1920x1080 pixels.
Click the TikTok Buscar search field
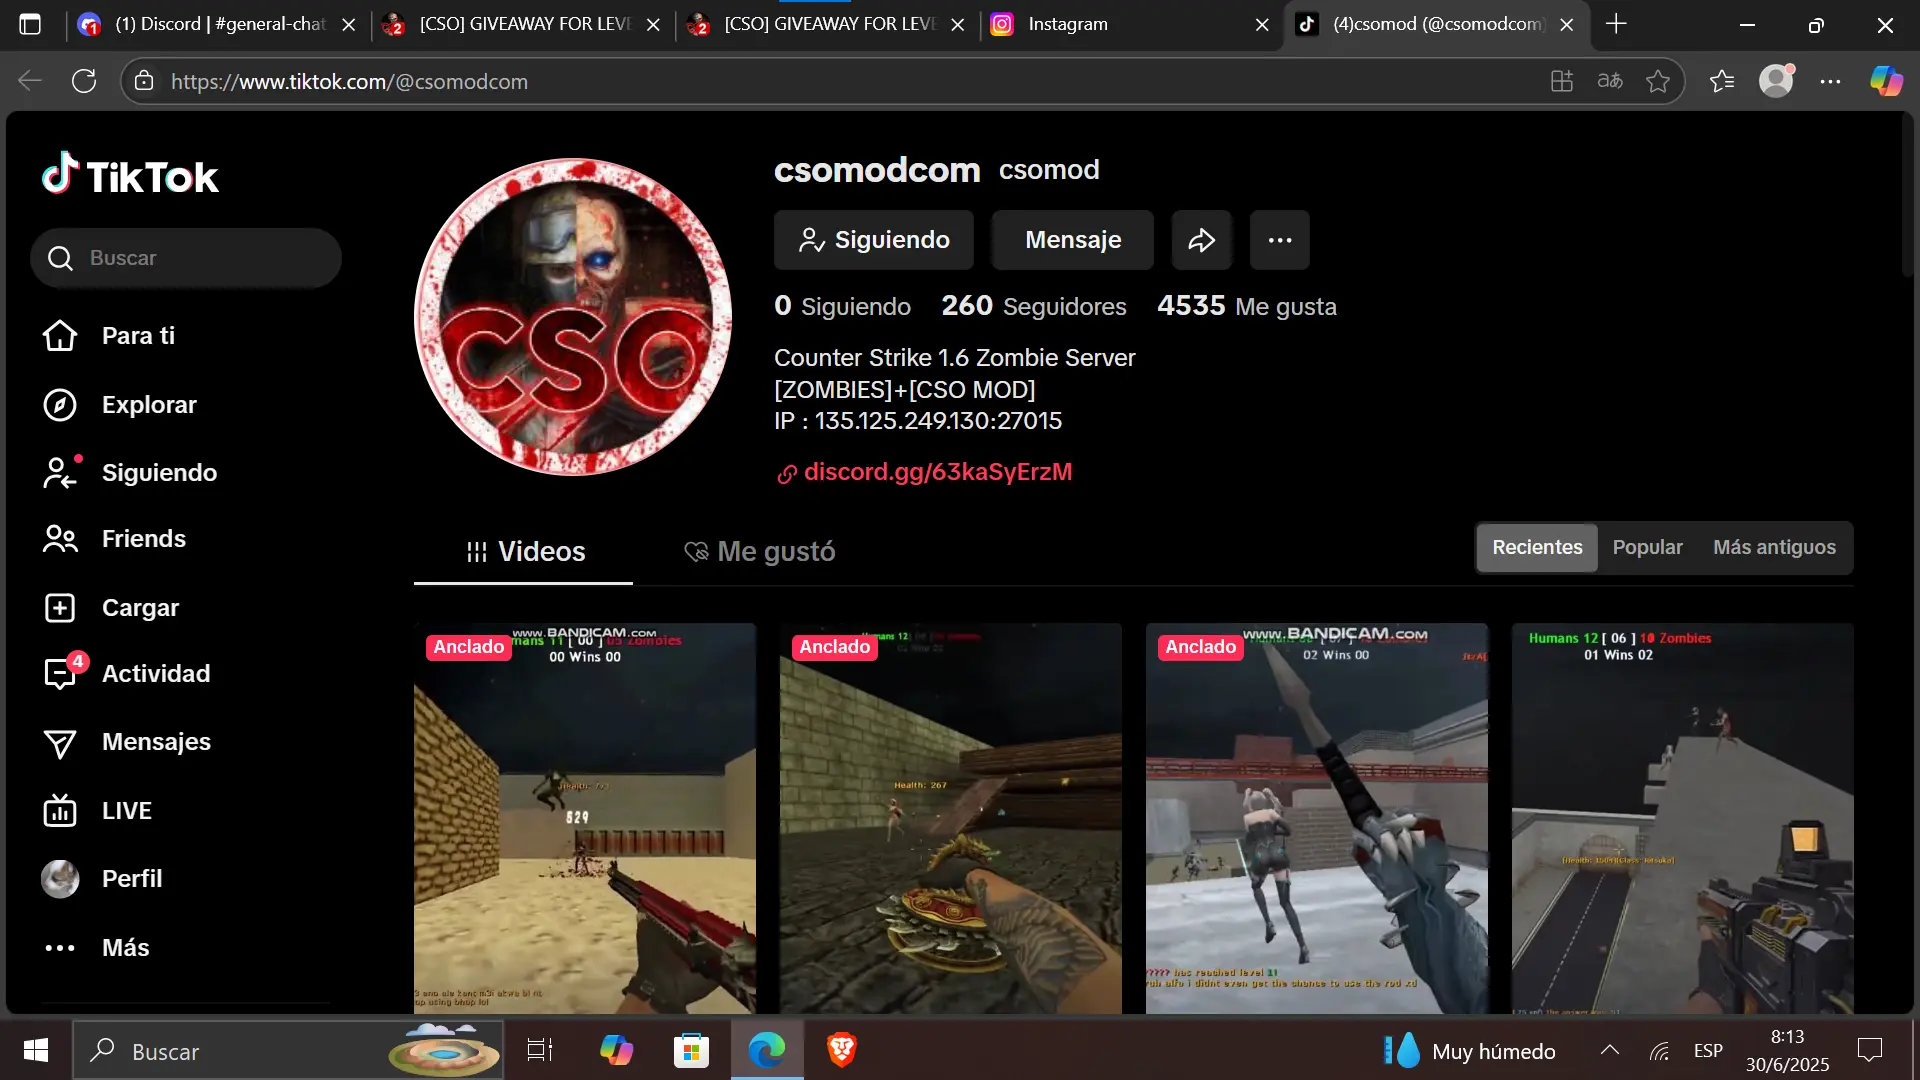200,258
